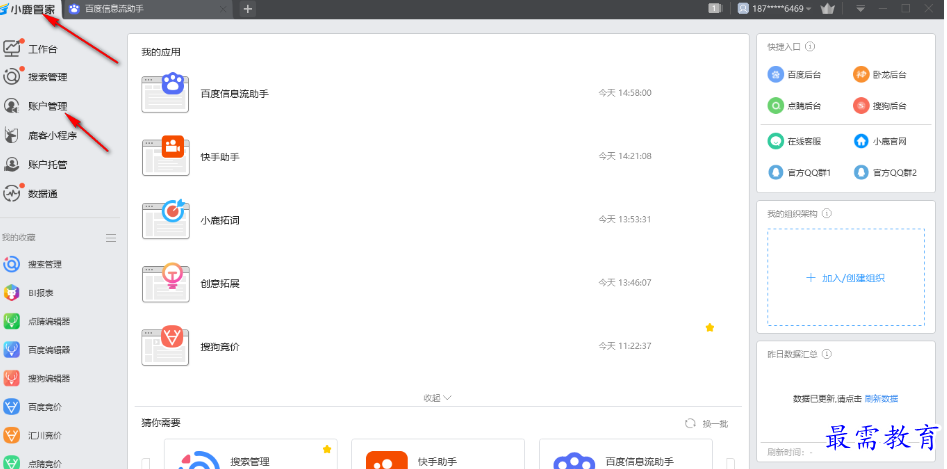Image resolution: width=947 pixels, height=469 pixels.
Task: Open 搜索管理 in the 我的收藏 list
Action: 34,264
